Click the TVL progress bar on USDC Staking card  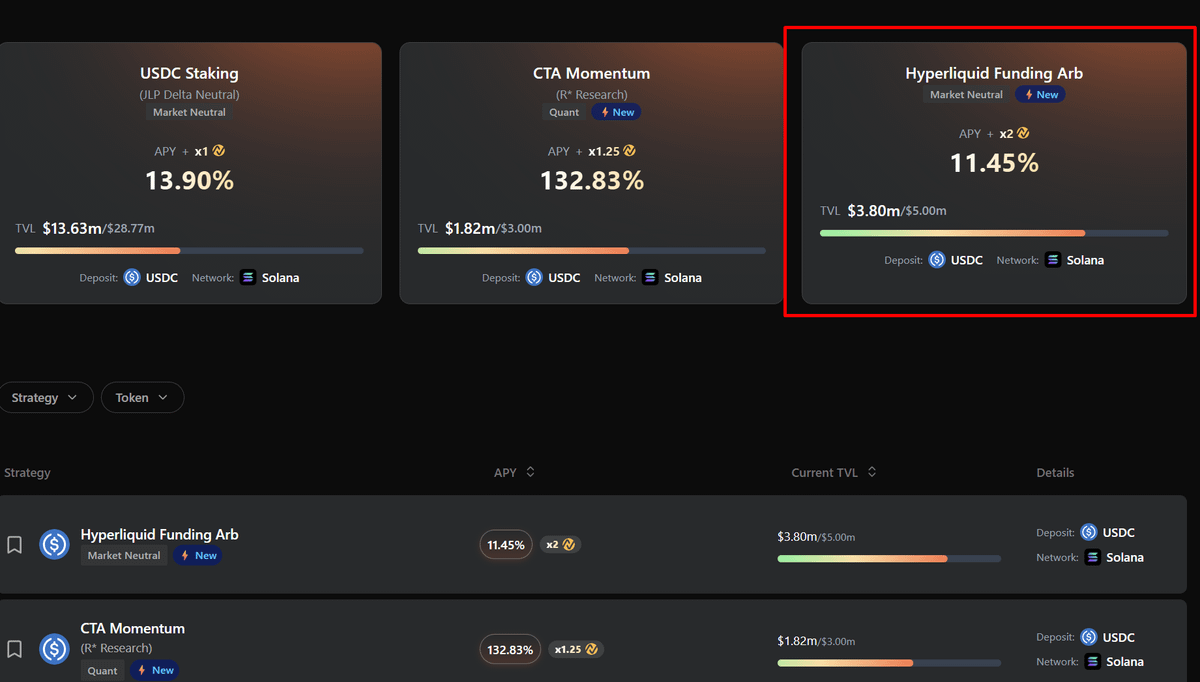tap(189, 250)
